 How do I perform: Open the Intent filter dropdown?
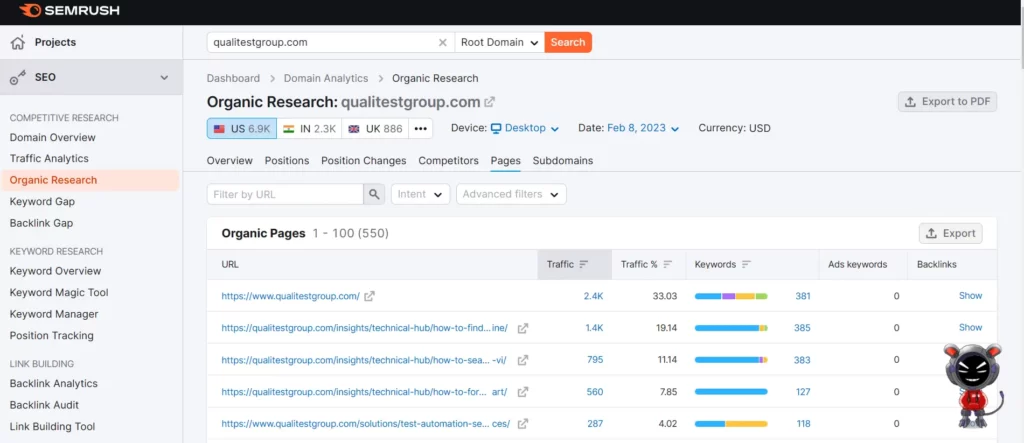pos(421,194)
